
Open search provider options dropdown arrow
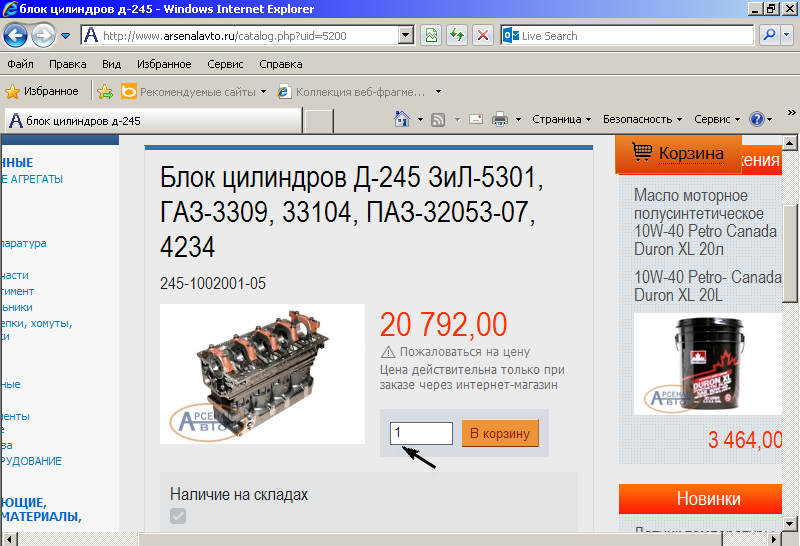(786, 36)
